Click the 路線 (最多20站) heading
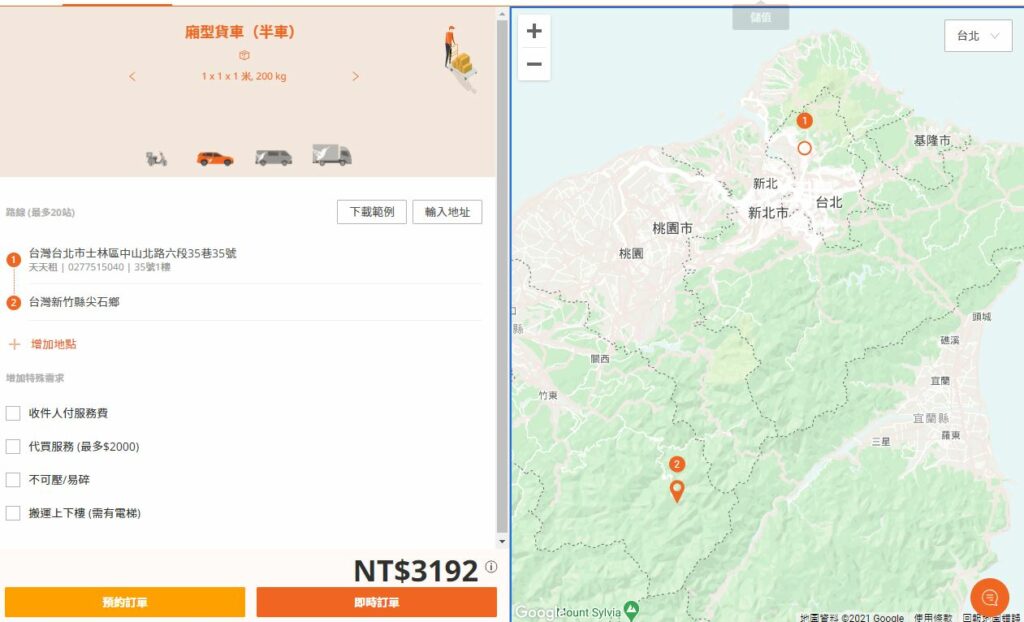Viewport: 1024px width, 622px height. (40, 212)
